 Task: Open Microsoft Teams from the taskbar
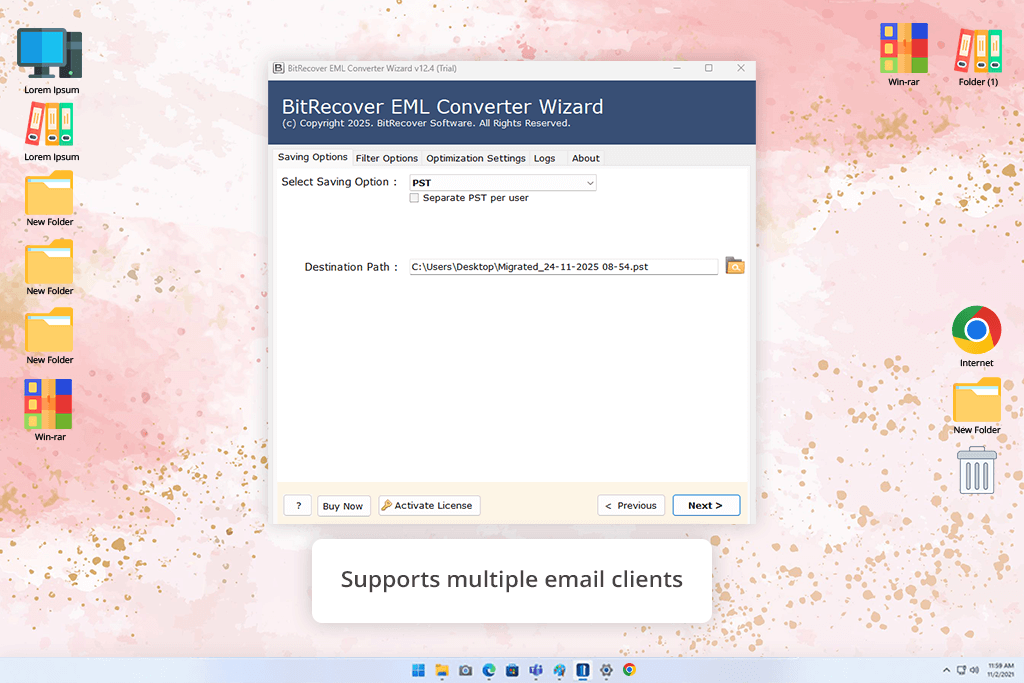coord(536,670)
